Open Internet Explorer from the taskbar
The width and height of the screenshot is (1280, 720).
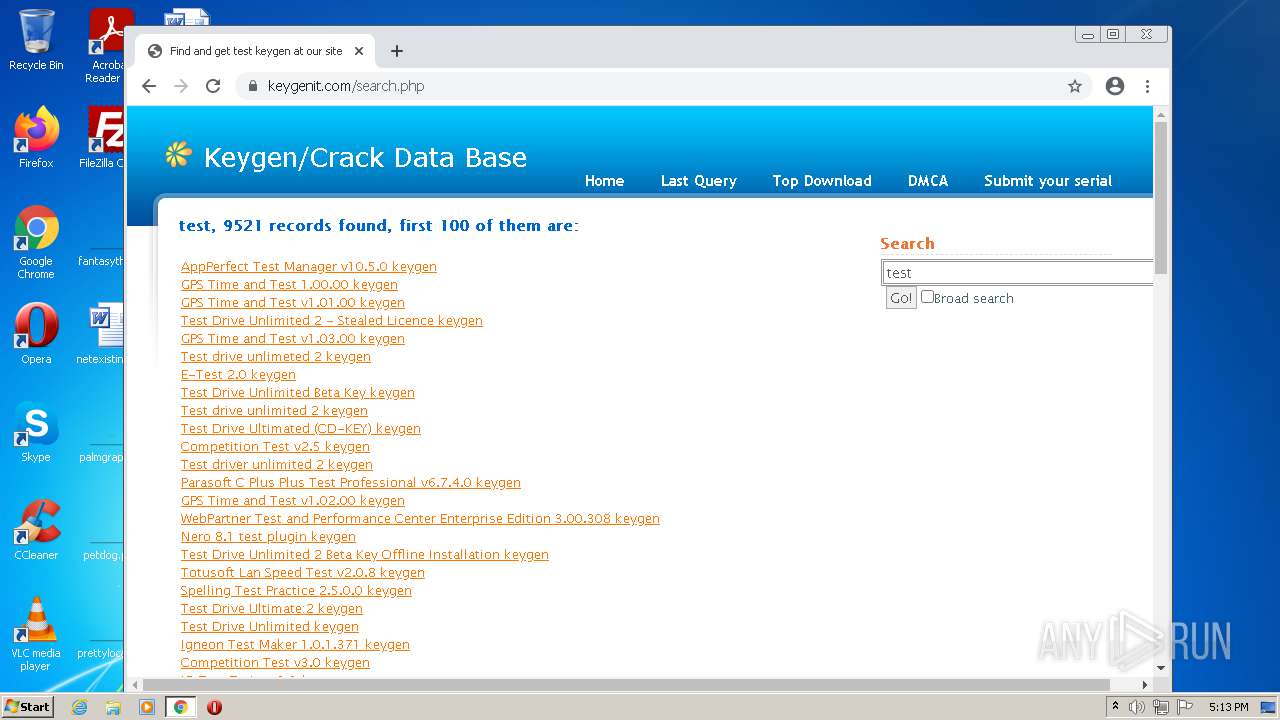pos(80,707)
